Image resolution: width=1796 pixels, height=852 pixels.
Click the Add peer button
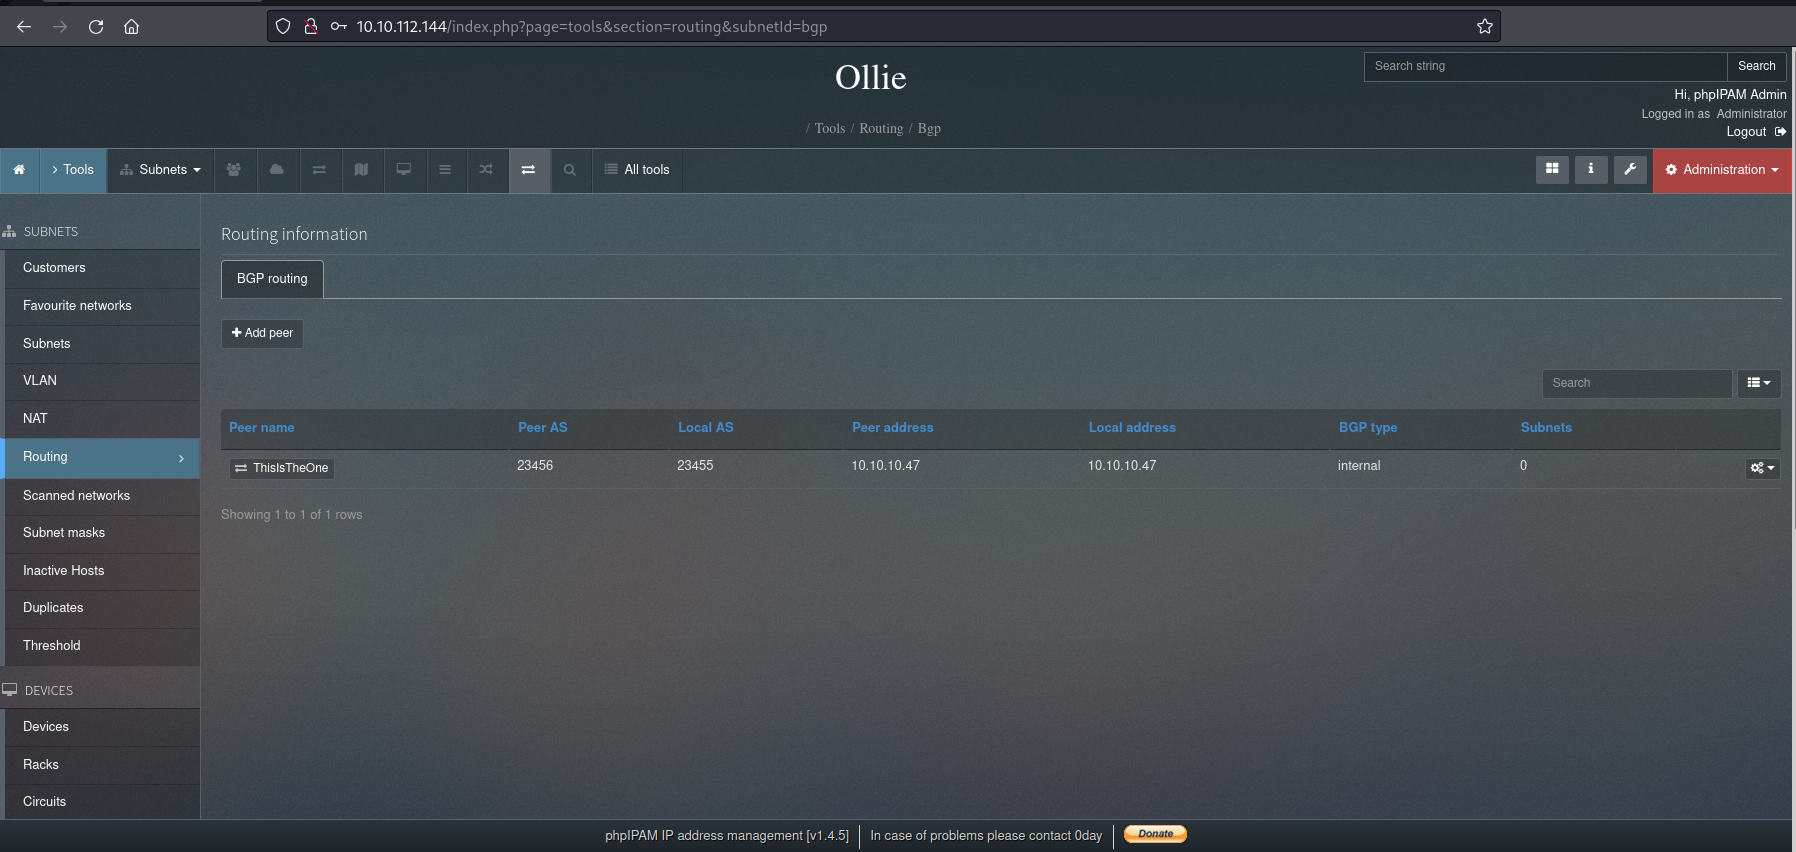(x=262, y=333)
